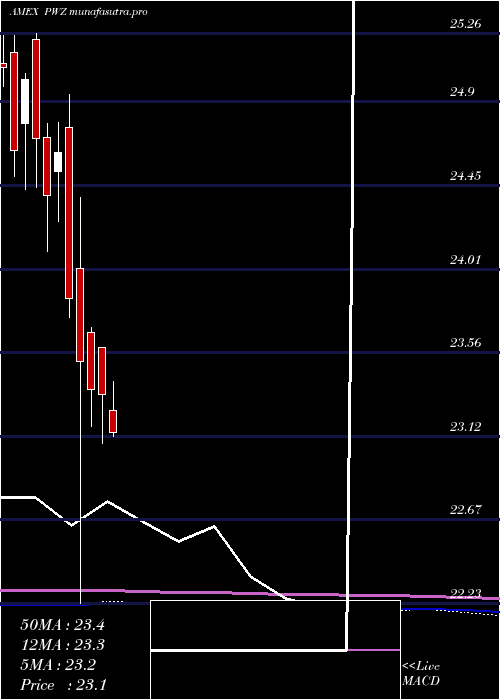Click the 'AMEX PWZ munafasutra.pro' chart title

point(79,12)
